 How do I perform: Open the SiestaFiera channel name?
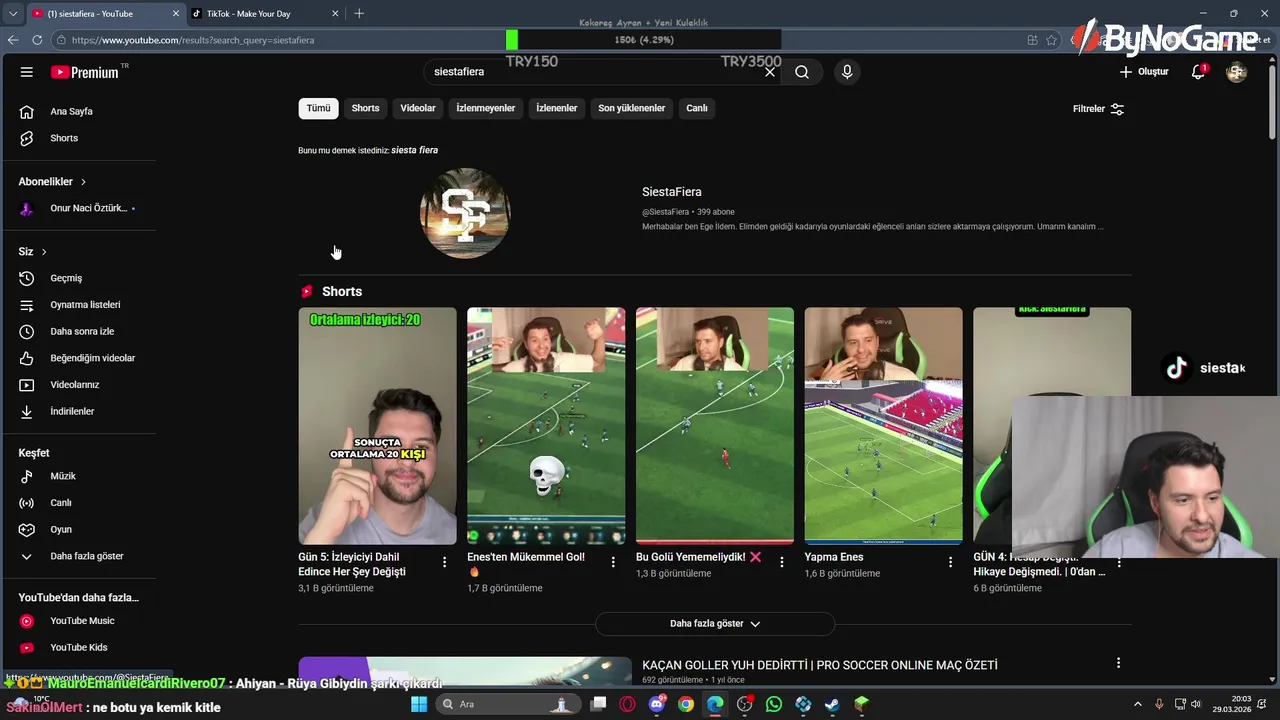click(x=672, y=192)
